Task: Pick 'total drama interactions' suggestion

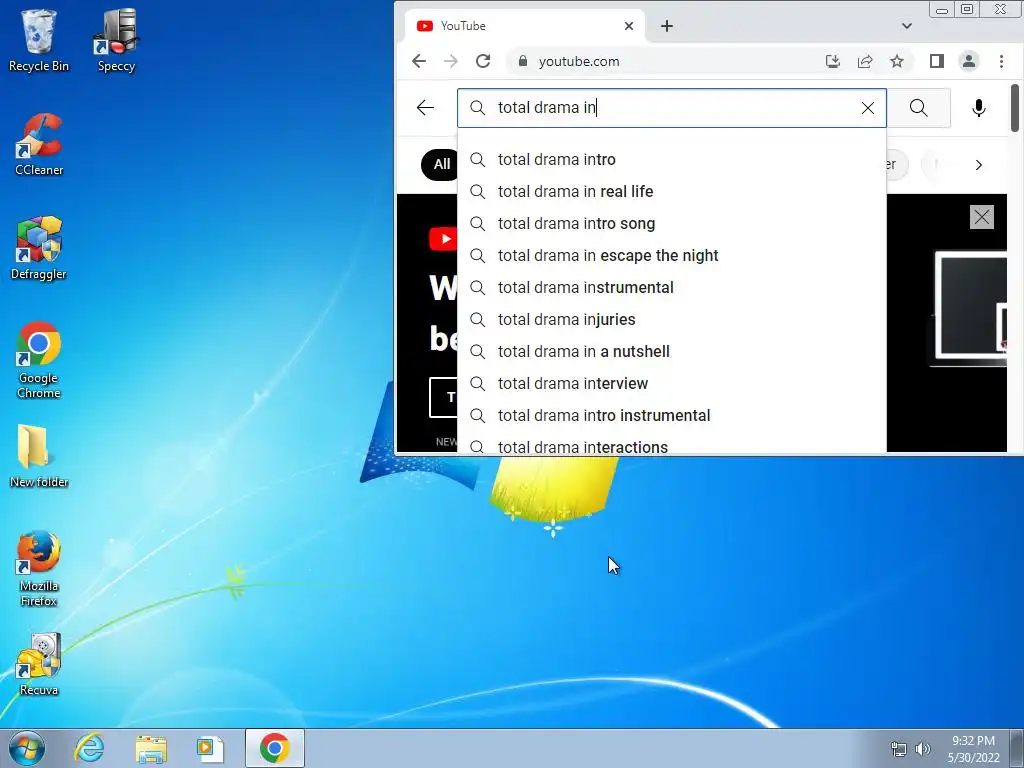Action: (x=672, y=443)
